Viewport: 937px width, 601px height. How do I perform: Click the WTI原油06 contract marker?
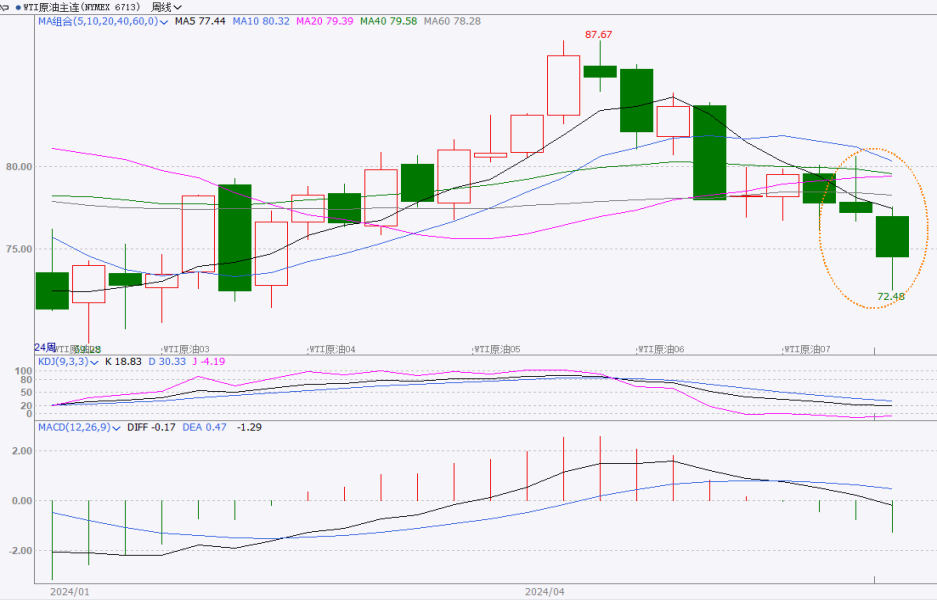(662, 349)
